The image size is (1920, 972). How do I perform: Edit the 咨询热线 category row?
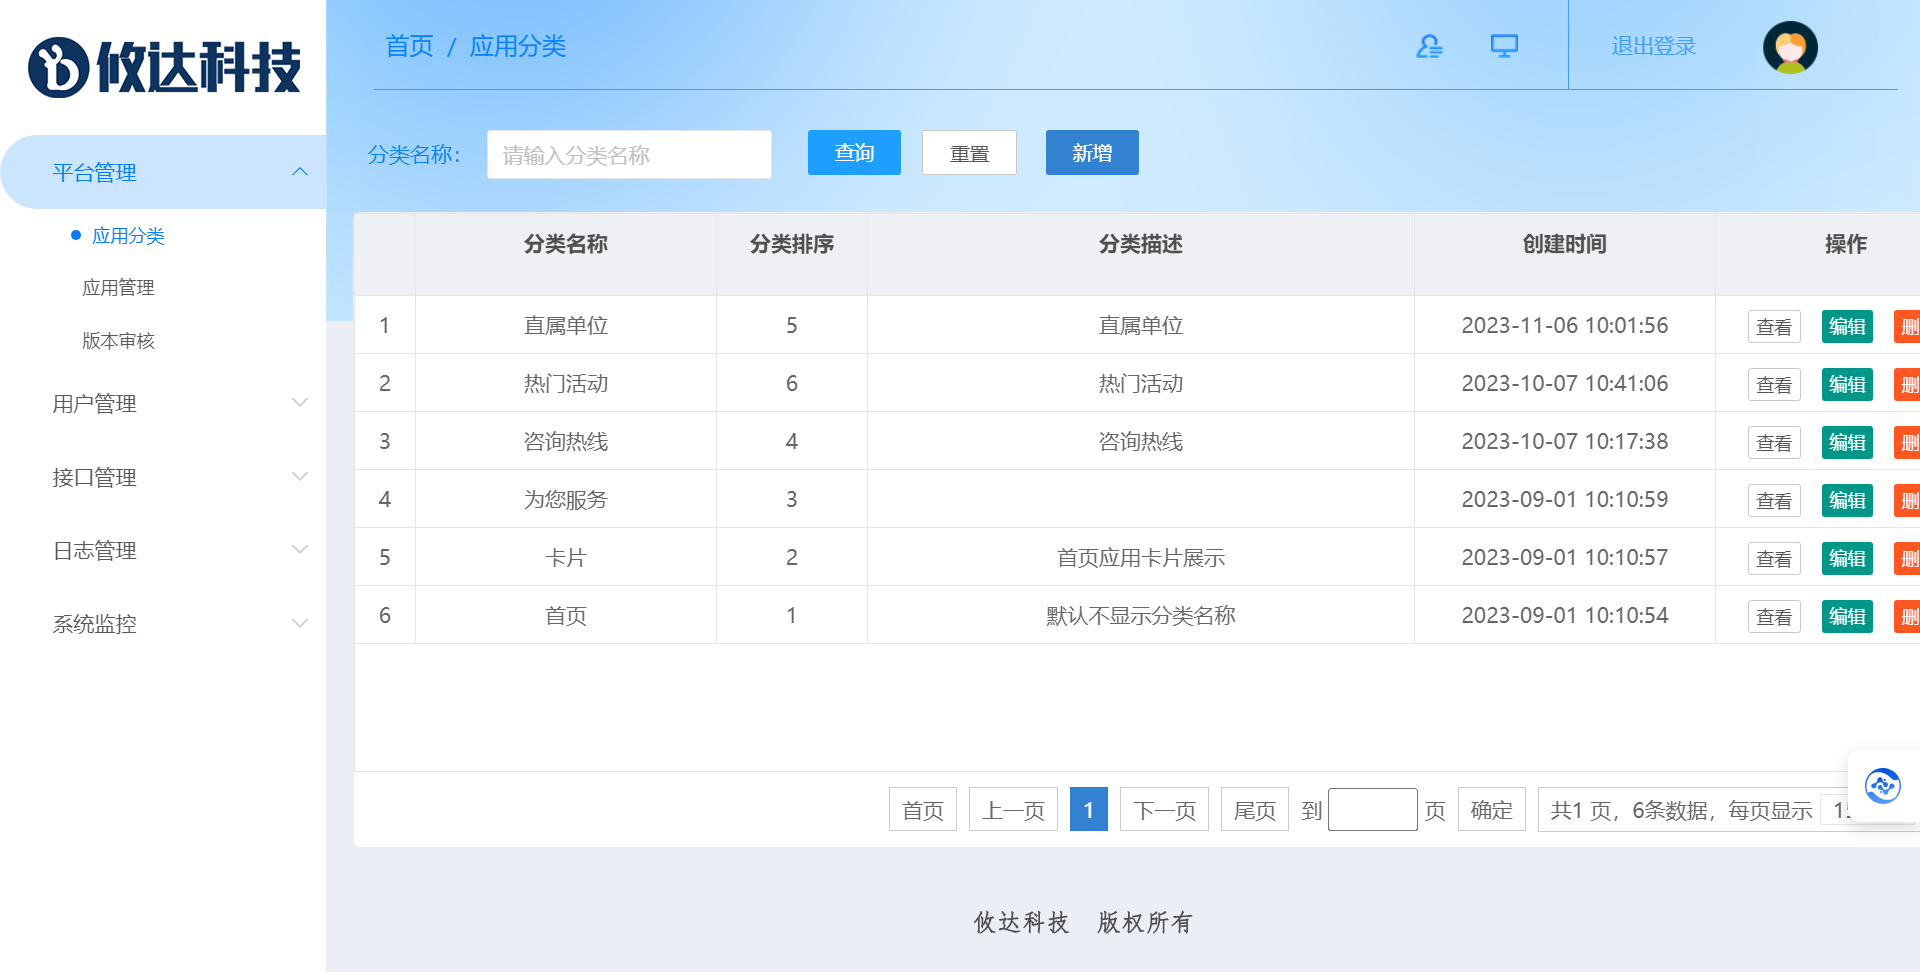coord(1847,442)
